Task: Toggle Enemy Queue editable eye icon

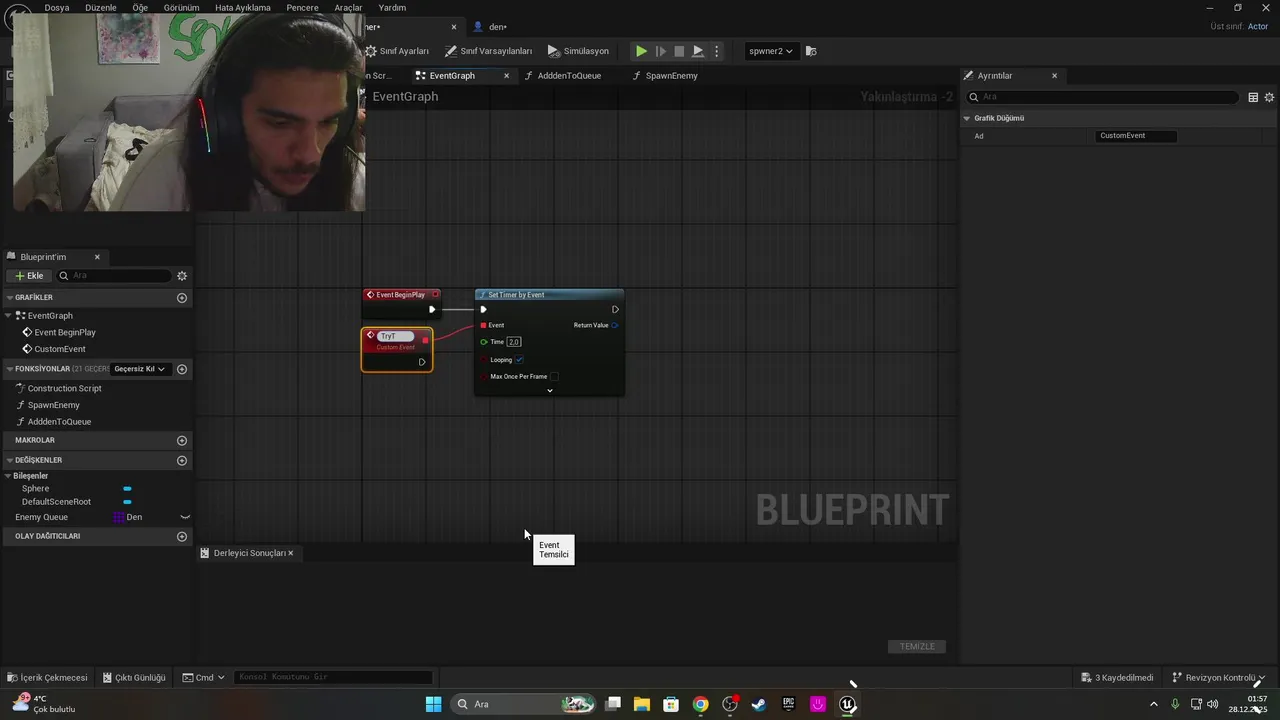Action: click(185, 517)
